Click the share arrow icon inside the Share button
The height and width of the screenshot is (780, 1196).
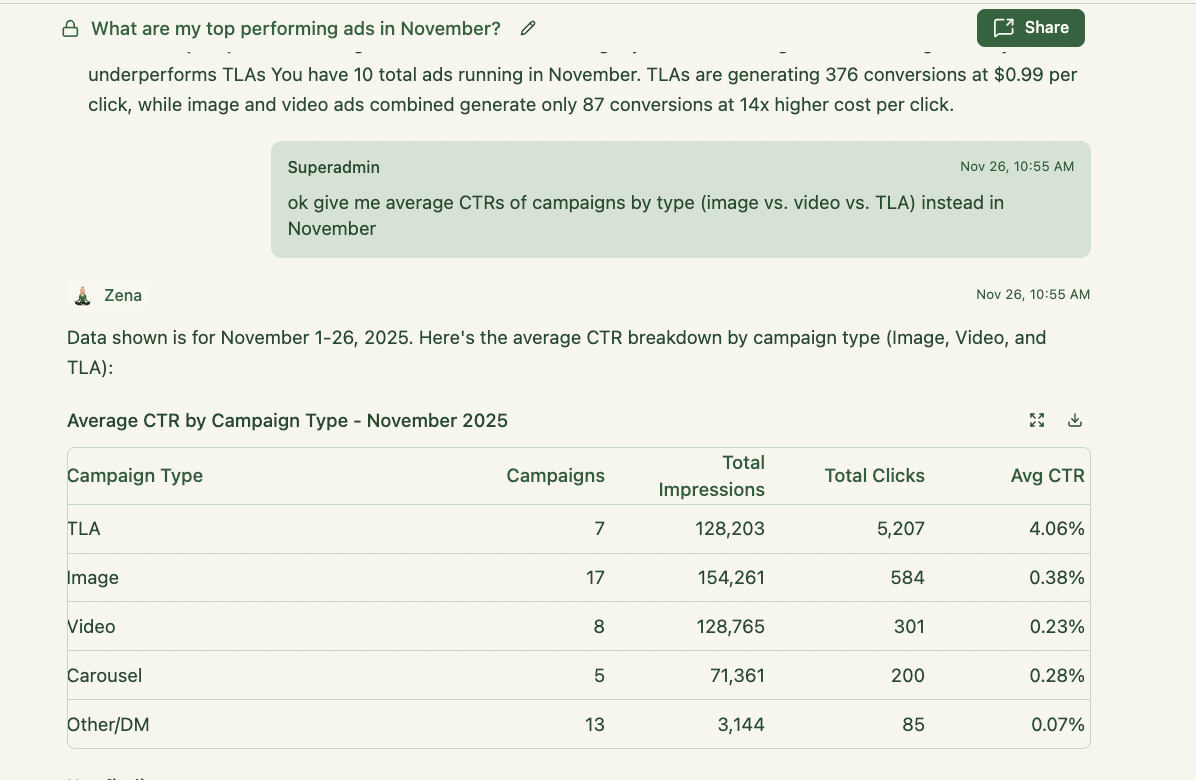point(1004,27)
